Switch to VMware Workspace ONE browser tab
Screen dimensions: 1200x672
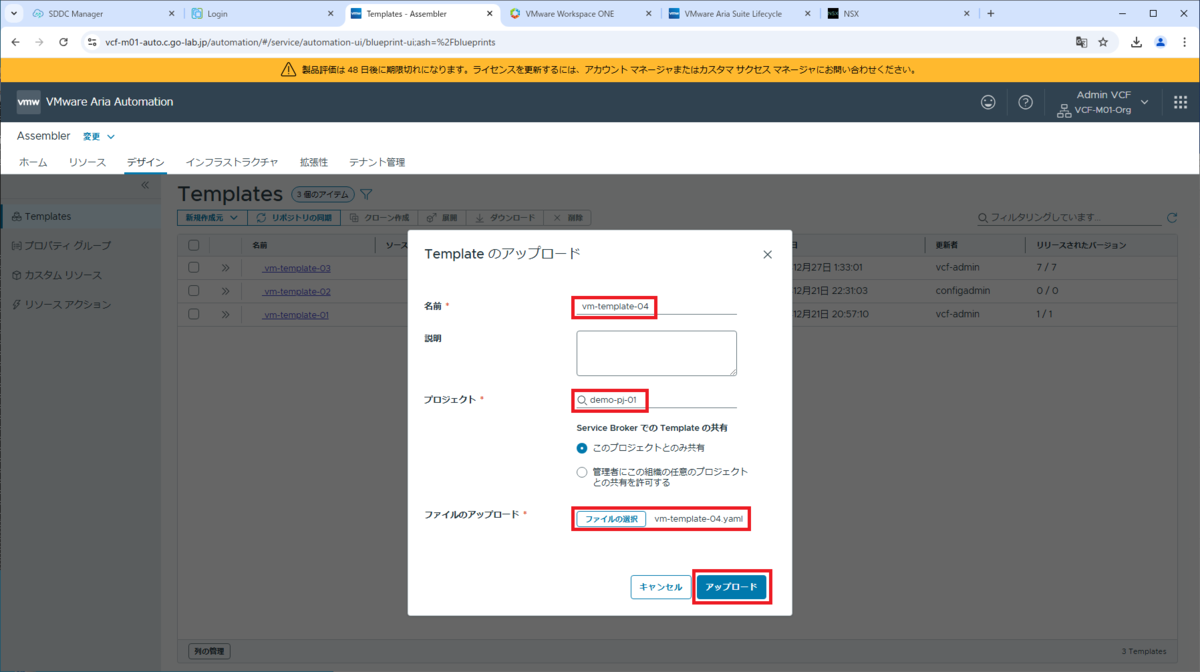580,14
